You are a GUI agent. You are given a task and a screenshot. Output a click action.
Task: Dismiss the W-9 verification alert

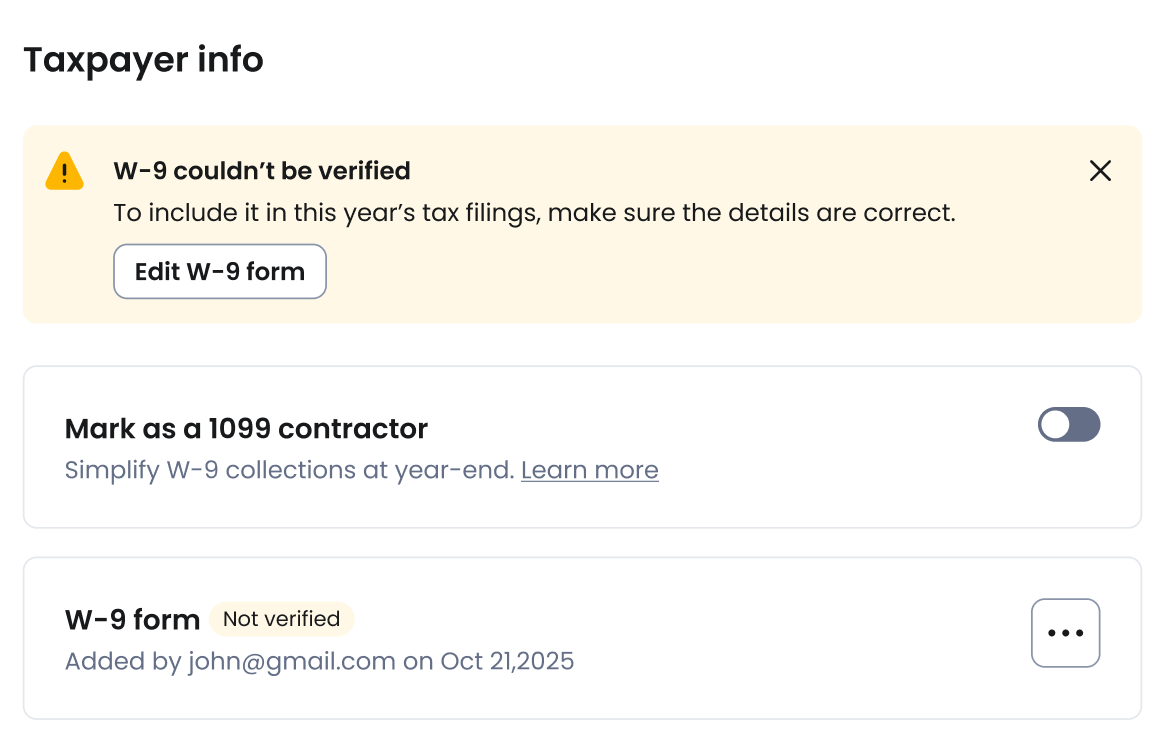[x=1100, y=171]
